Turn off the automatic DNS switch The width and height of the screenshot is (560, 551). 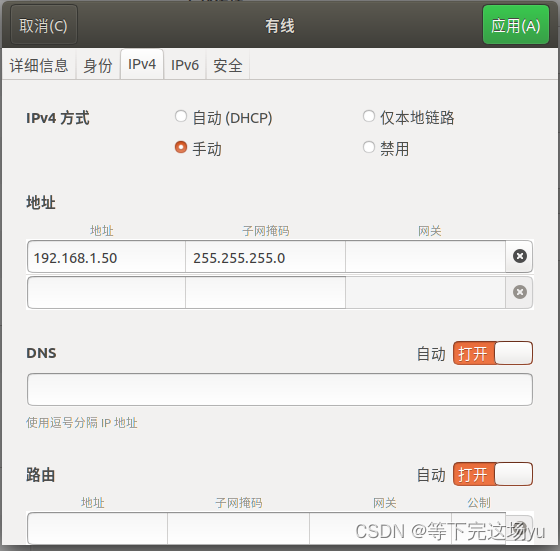(492, 353)
